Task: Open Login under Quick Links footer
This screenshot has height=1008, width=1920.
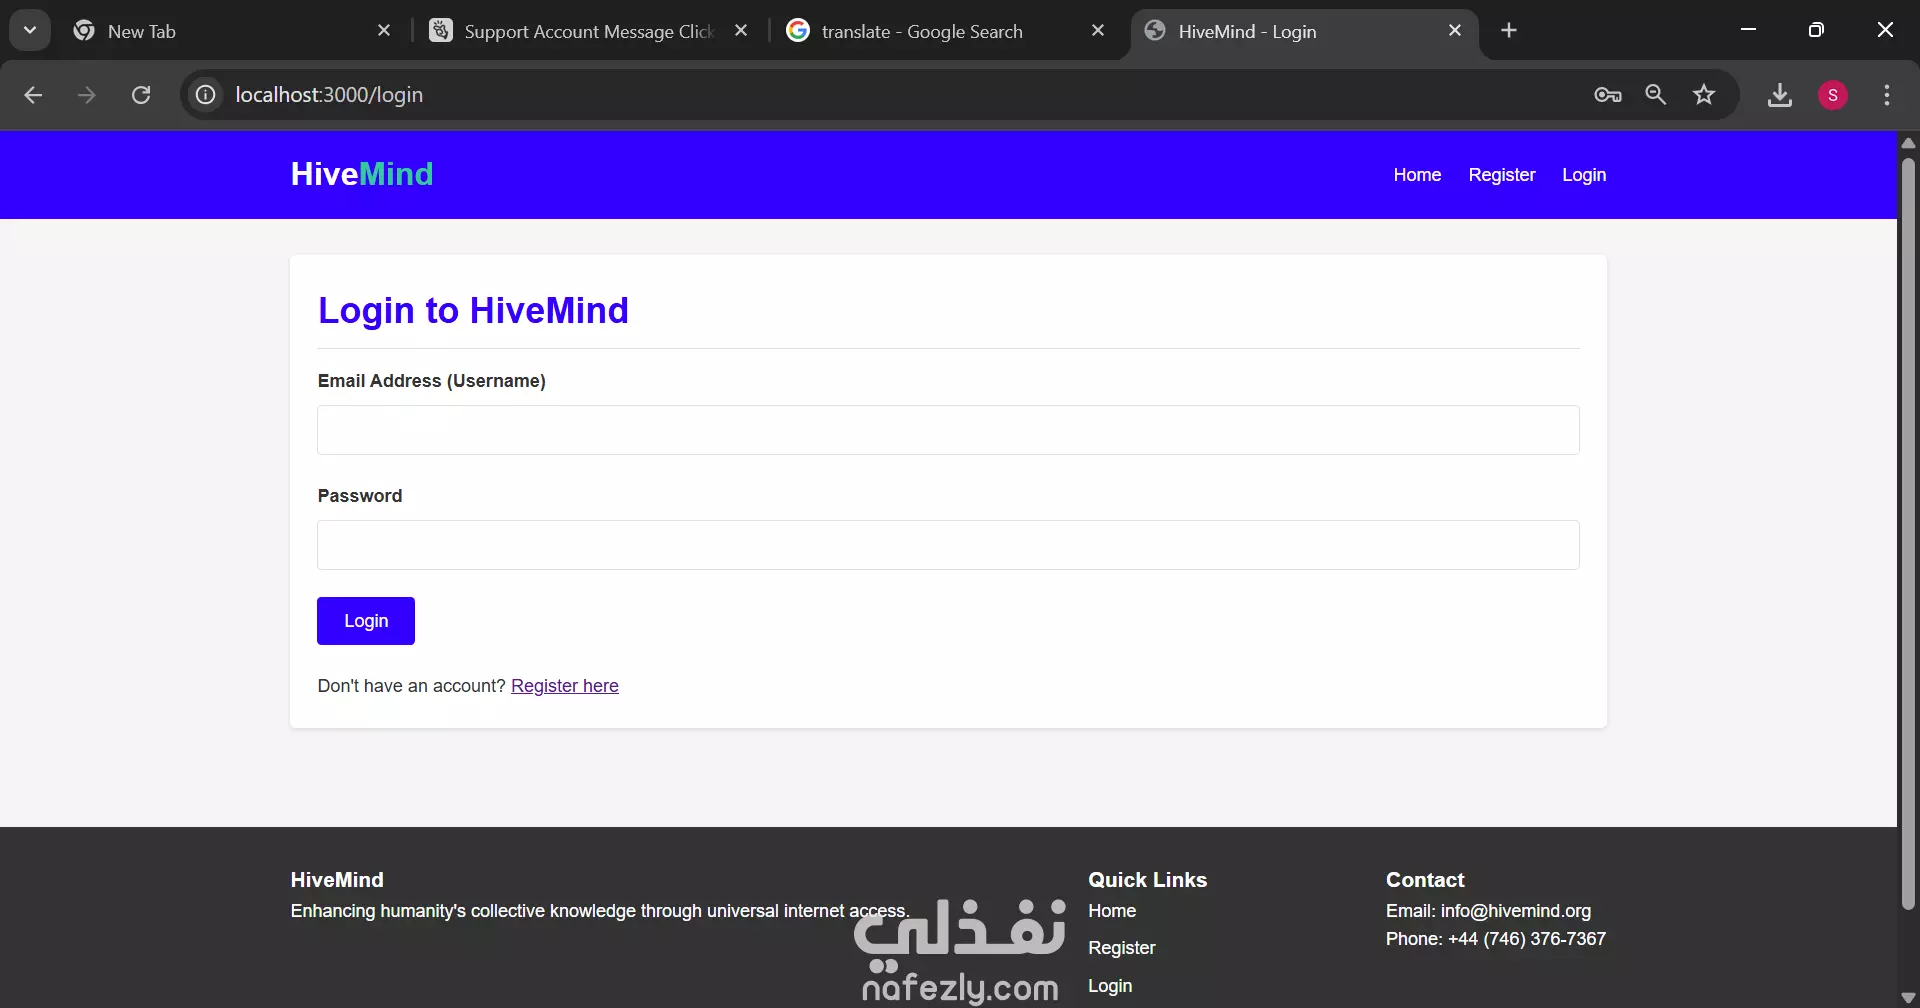Action: coord(1110,986)
